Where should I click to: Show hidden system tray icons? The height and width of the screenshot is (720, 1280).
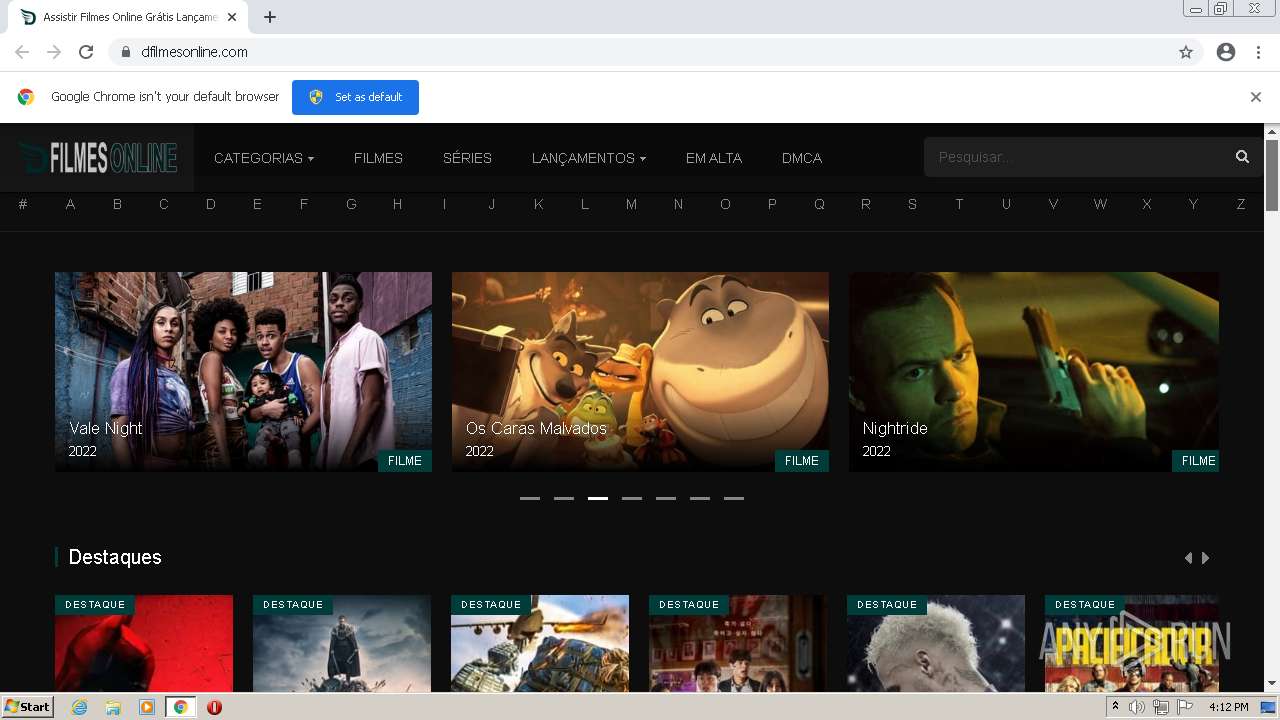coord(1115,707)
